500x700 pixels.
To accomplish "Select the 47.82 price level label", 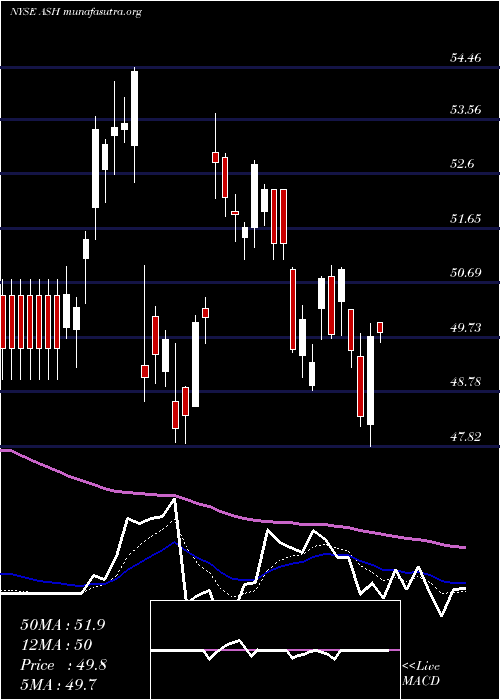I will point(465,437).
